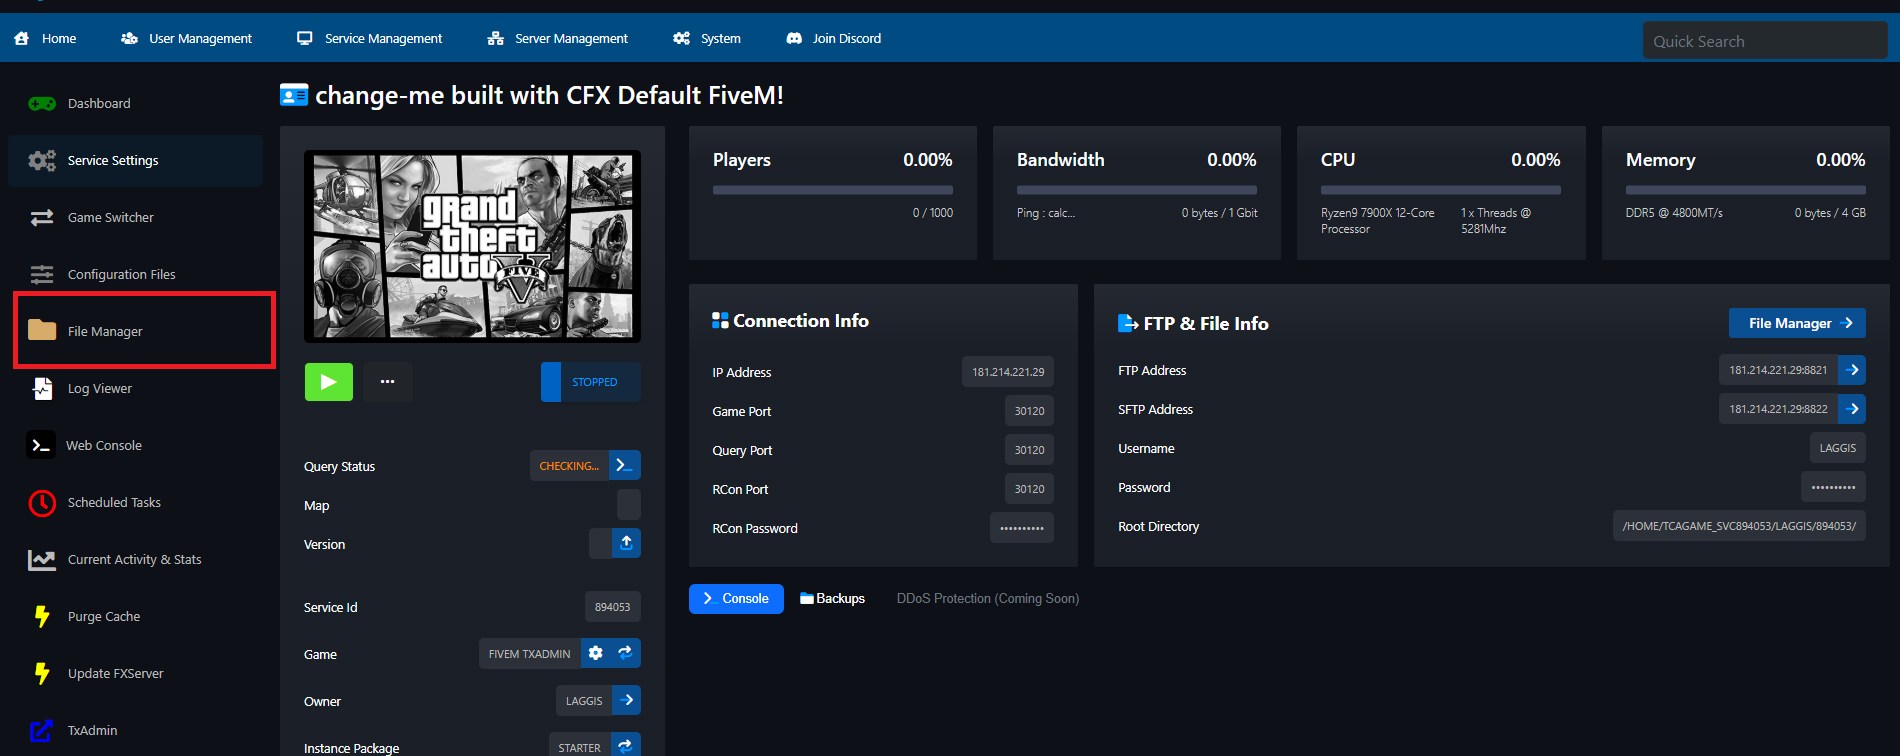Image resolution: width=1900 pixels, height=756 pixels.
Task: Click the STOPPED status button
Action: 591,382
